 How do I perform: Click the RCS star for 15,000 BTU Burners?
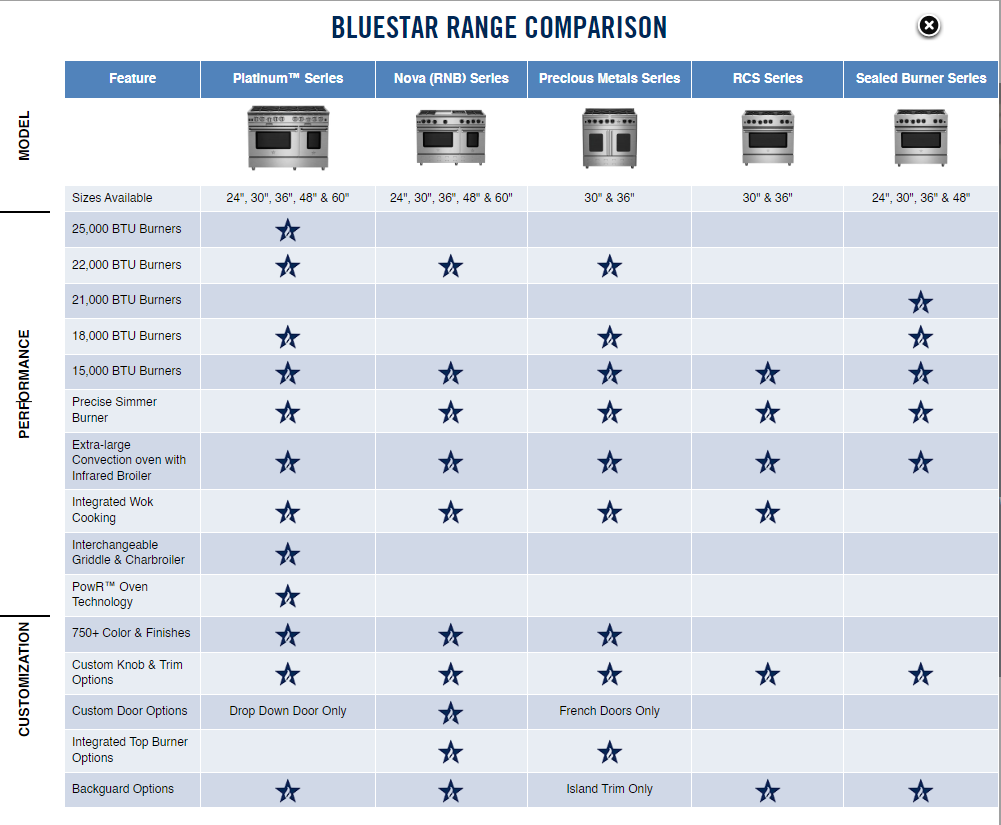767,373
